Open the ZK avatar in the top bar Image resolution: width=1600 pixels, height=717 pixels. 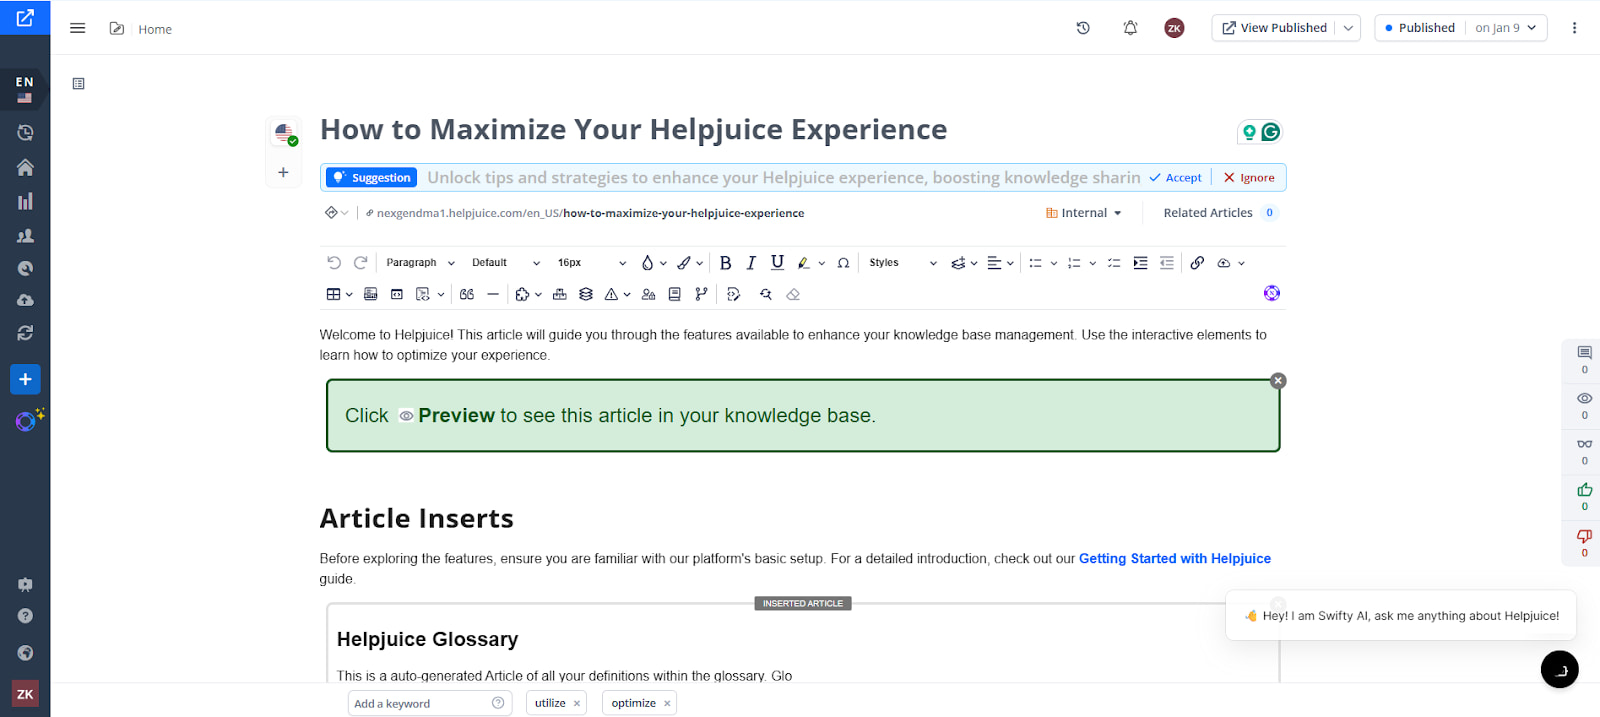pyautogui.click(x=1174, y=28)
